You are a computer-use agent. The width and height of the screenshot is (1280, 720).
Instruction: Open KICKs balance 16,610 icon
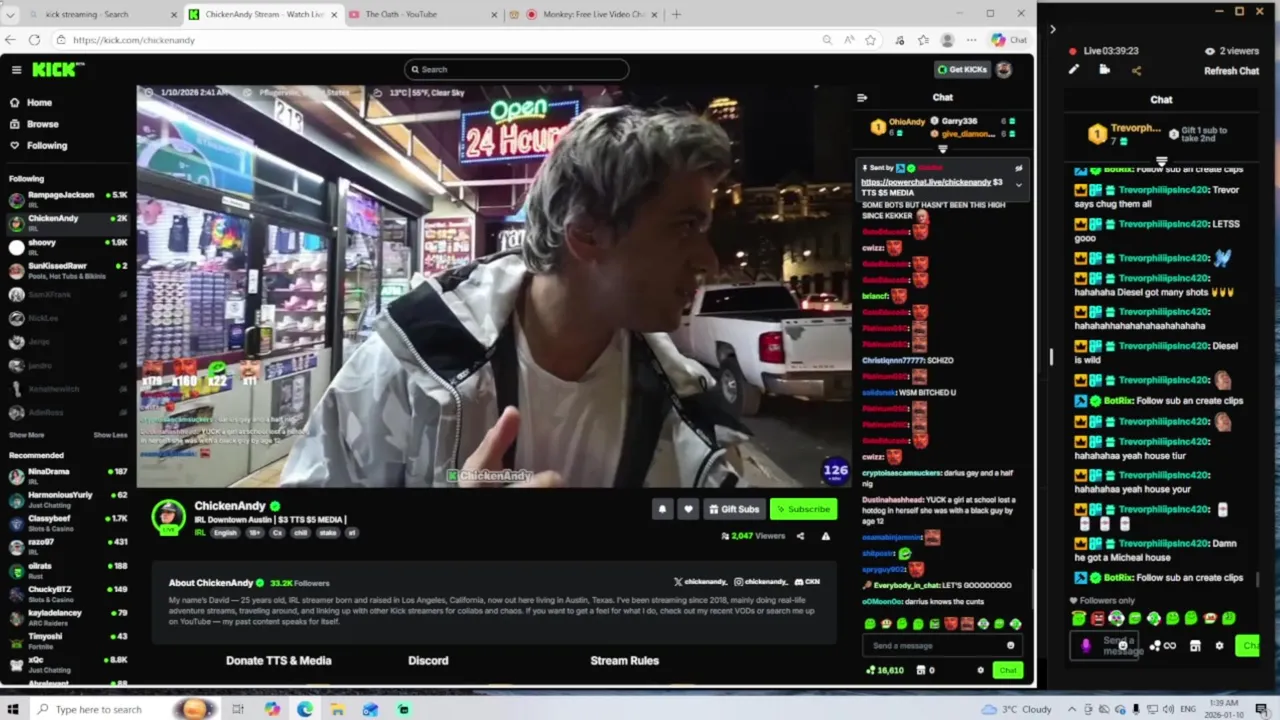[885, 670]
